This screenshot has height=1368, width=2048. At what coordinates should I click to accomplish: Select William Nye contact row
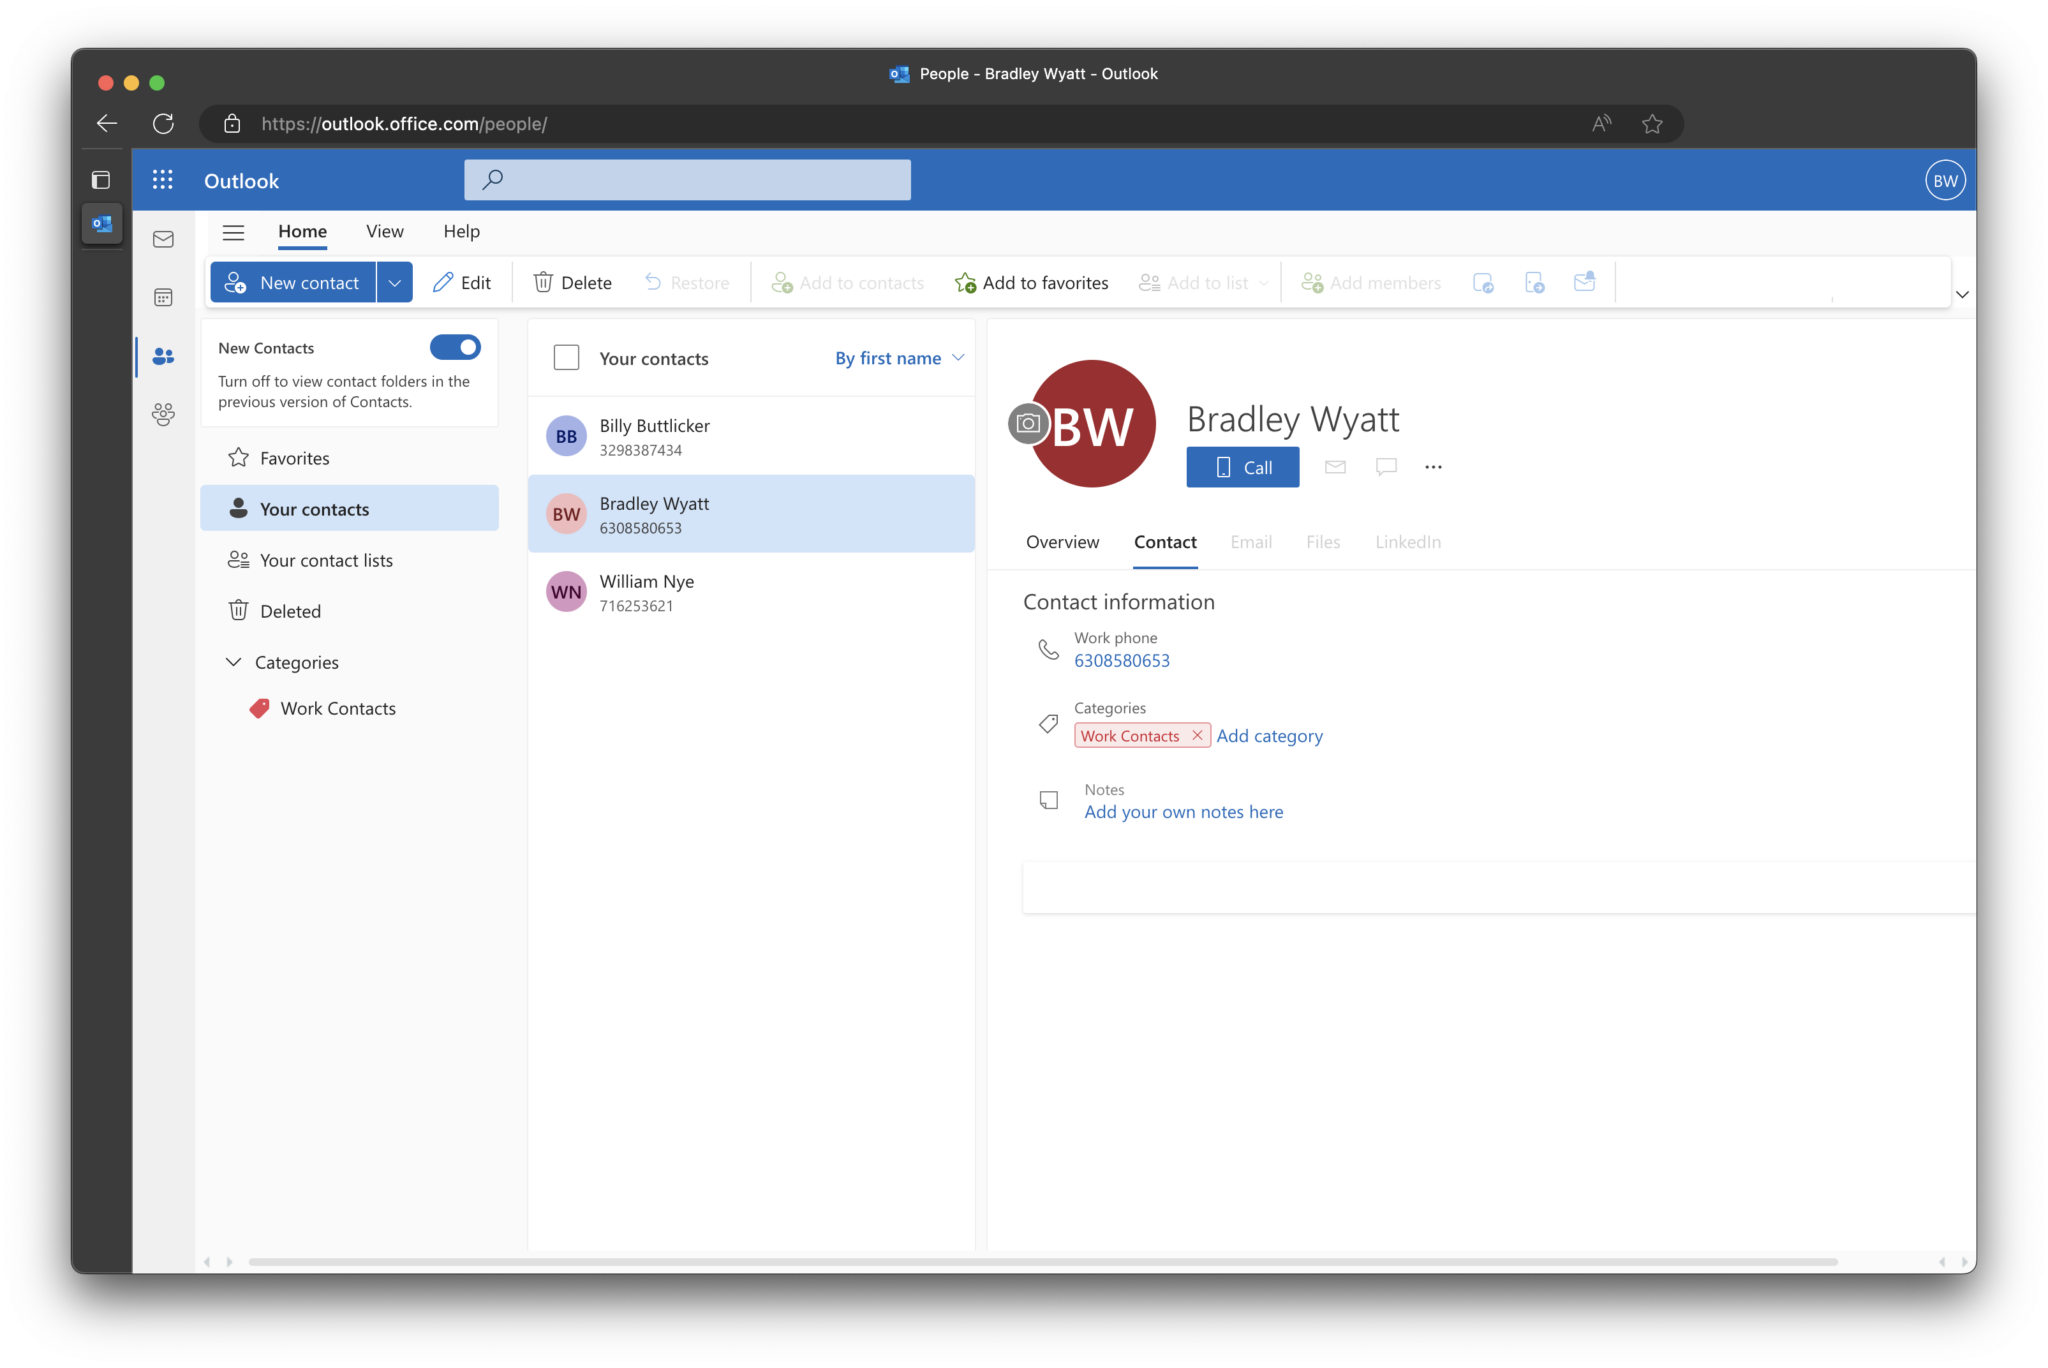tap(751, 592)
